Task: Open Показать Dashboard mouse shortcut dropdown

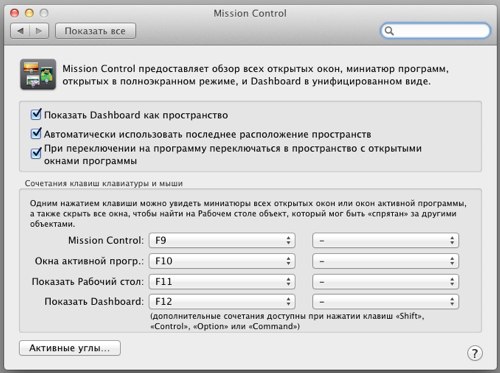Action: coord(385,302)
